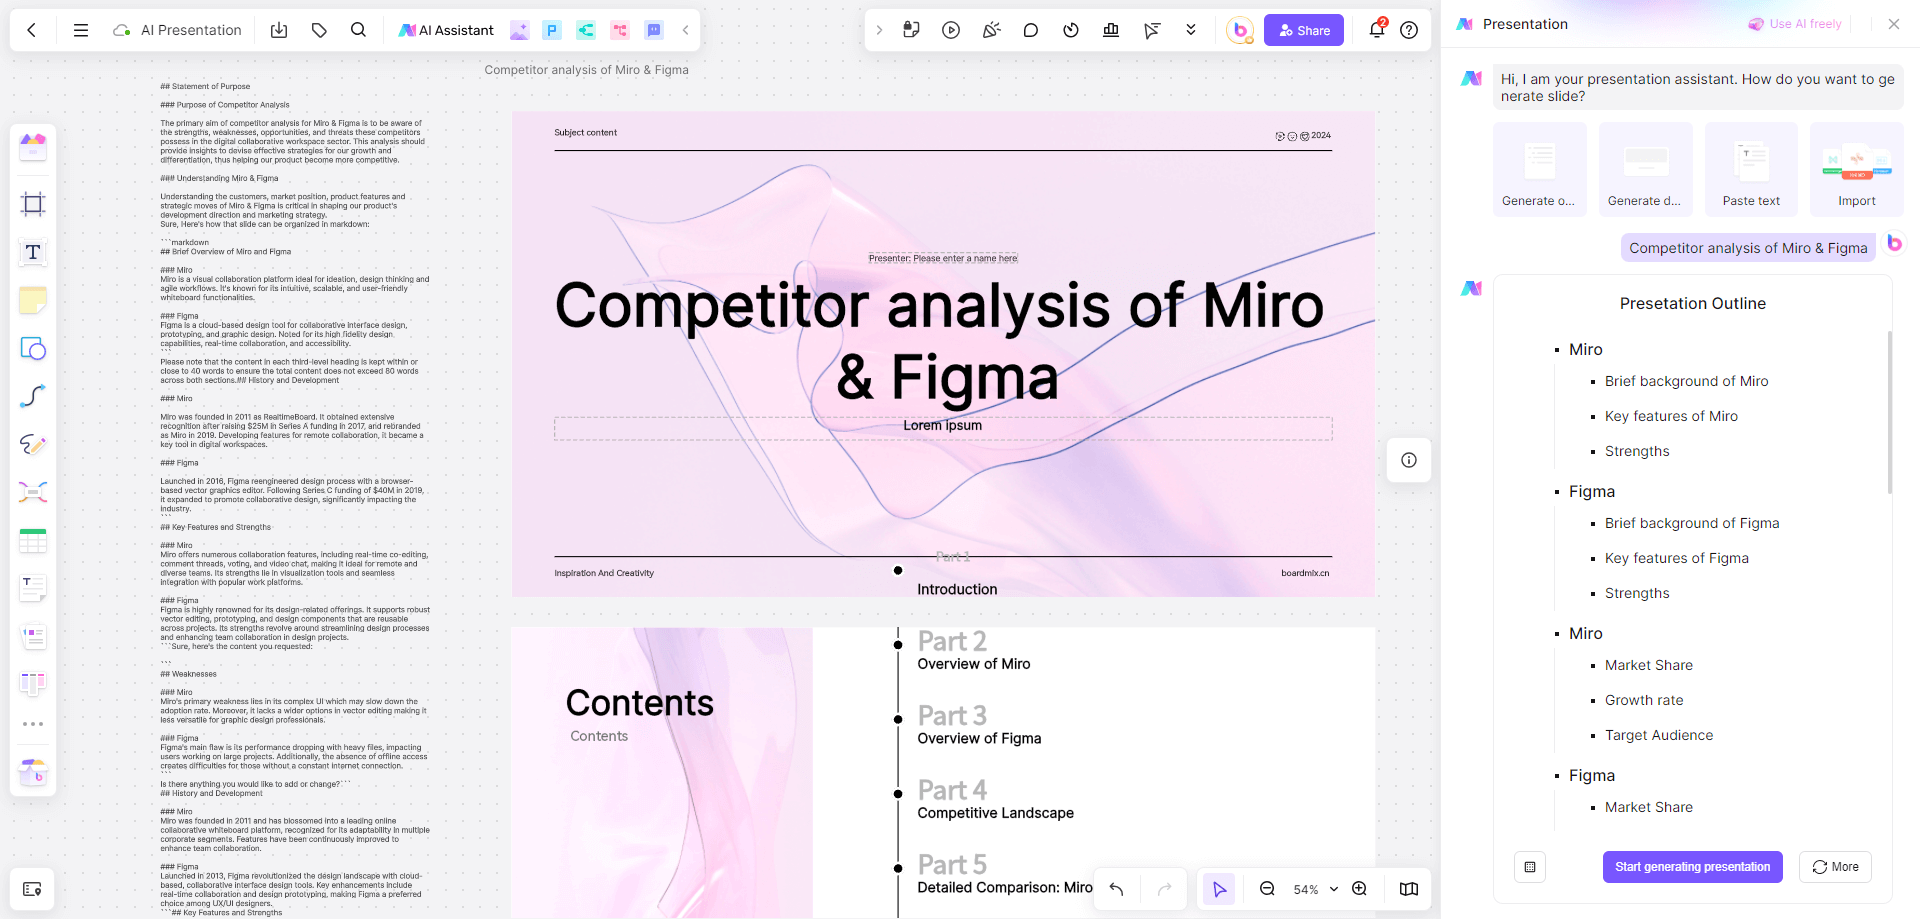Select the Text document card tool
Image resolution: width=1920 pixels, height=919 pixels.
point(33,589)
